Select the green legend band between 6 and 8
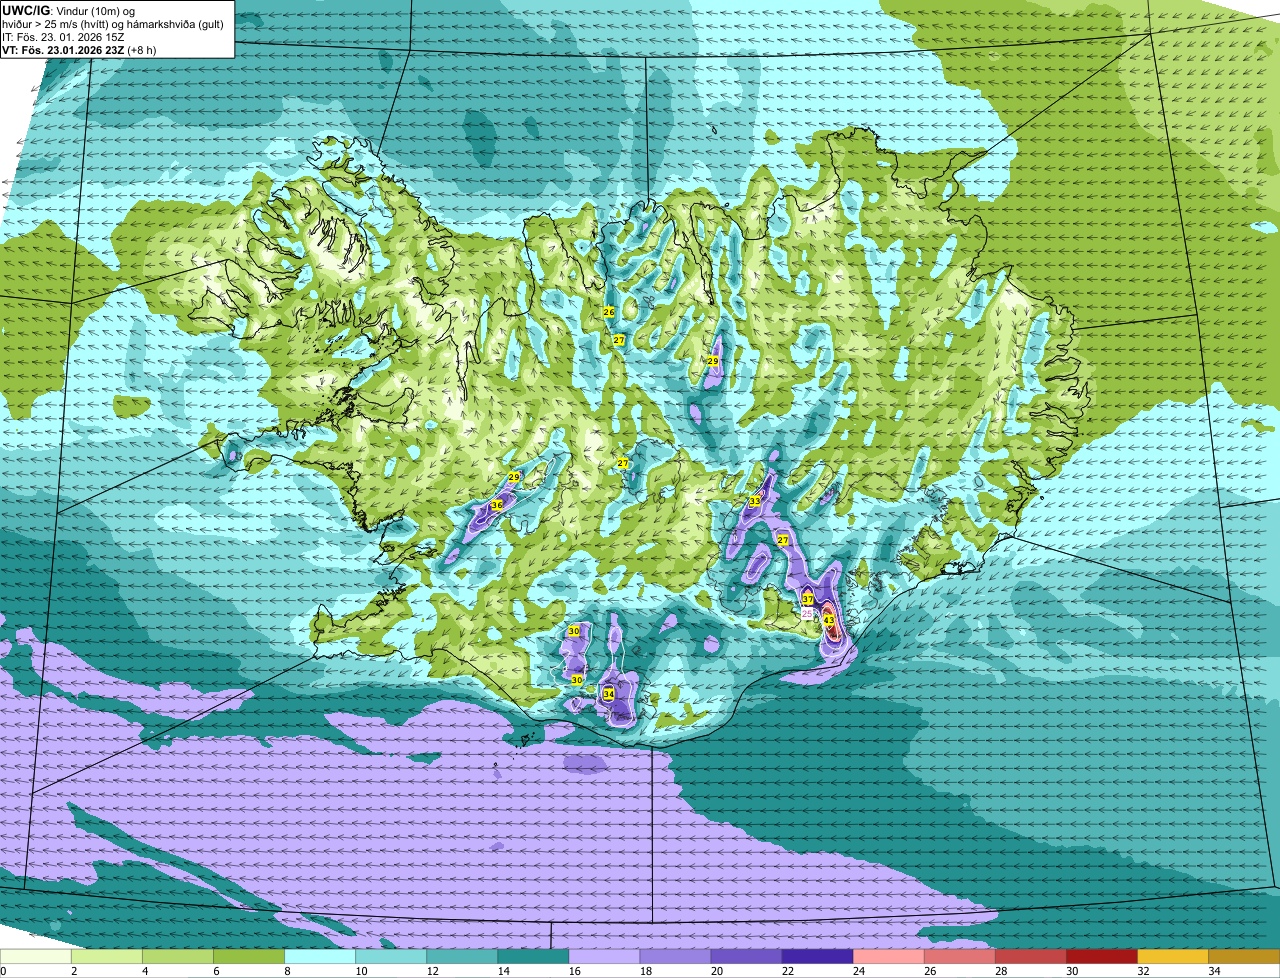The height and width of the screenshot is (978, 1280). click(x=249, y=957)
